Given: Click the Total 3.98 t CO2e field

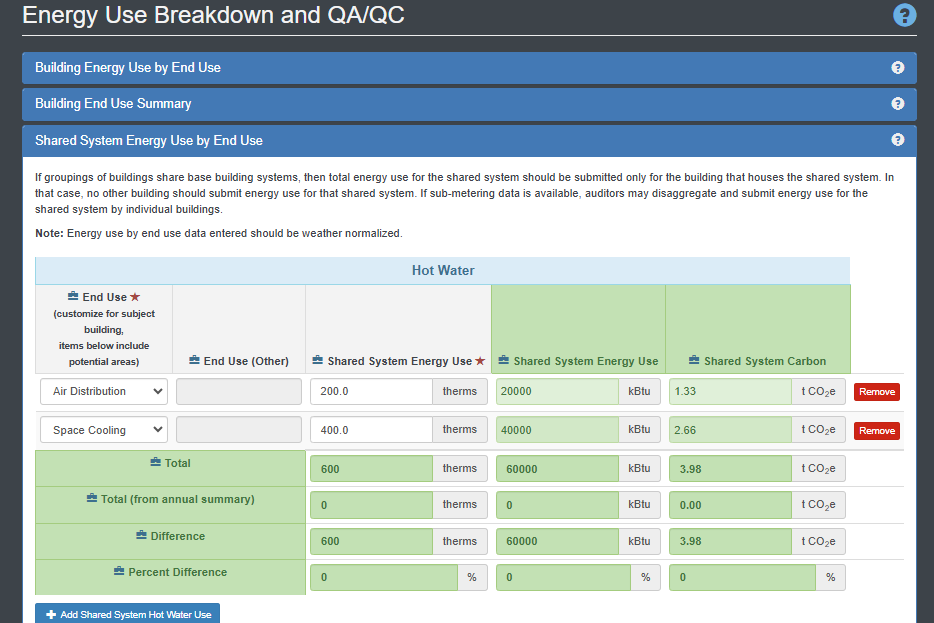Looking at the screenshot, I should click(x=730, y=469).
